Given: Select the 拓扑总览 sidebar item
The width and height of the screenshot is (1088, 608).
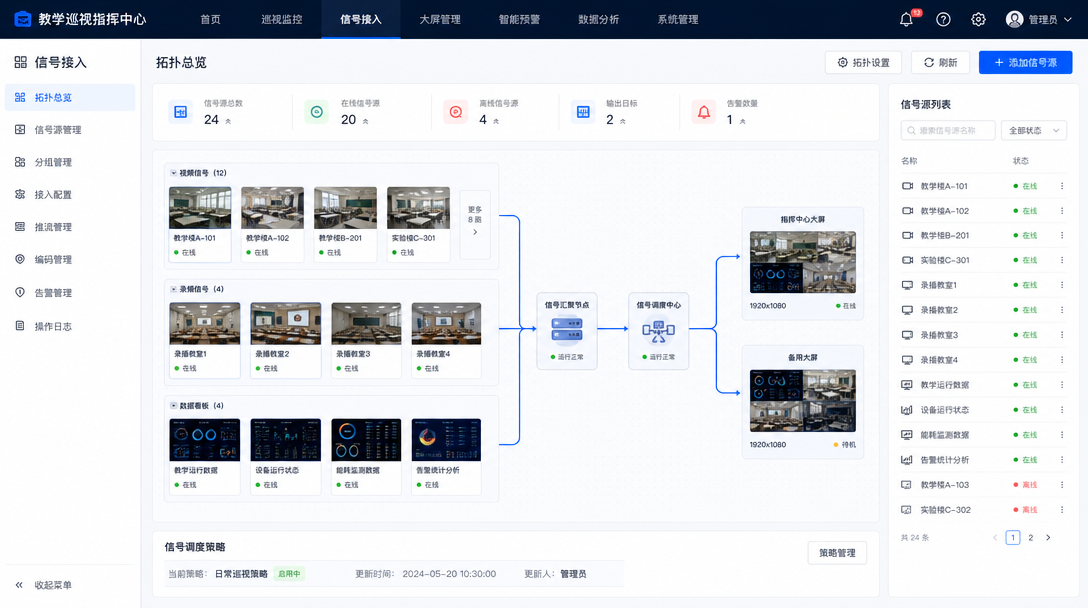Looking at the screenshot, I should (x=70, y=97).
